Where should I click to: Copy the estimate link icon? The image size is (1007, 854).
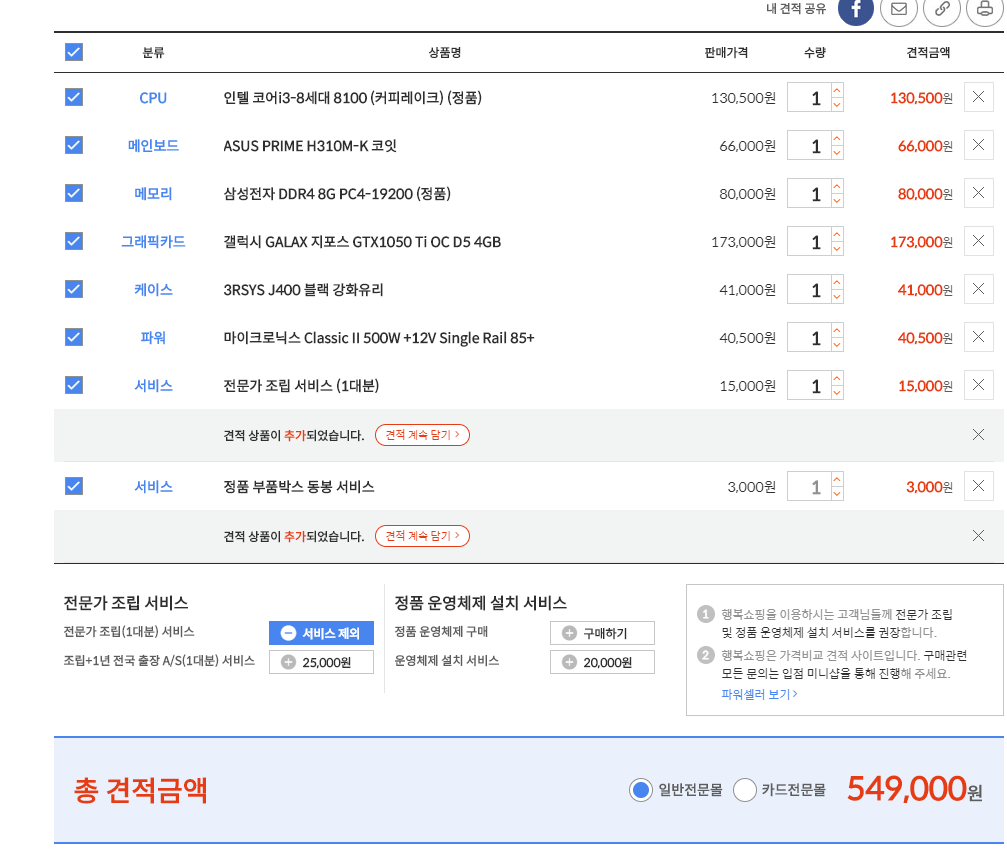click(x=941, y=9)
